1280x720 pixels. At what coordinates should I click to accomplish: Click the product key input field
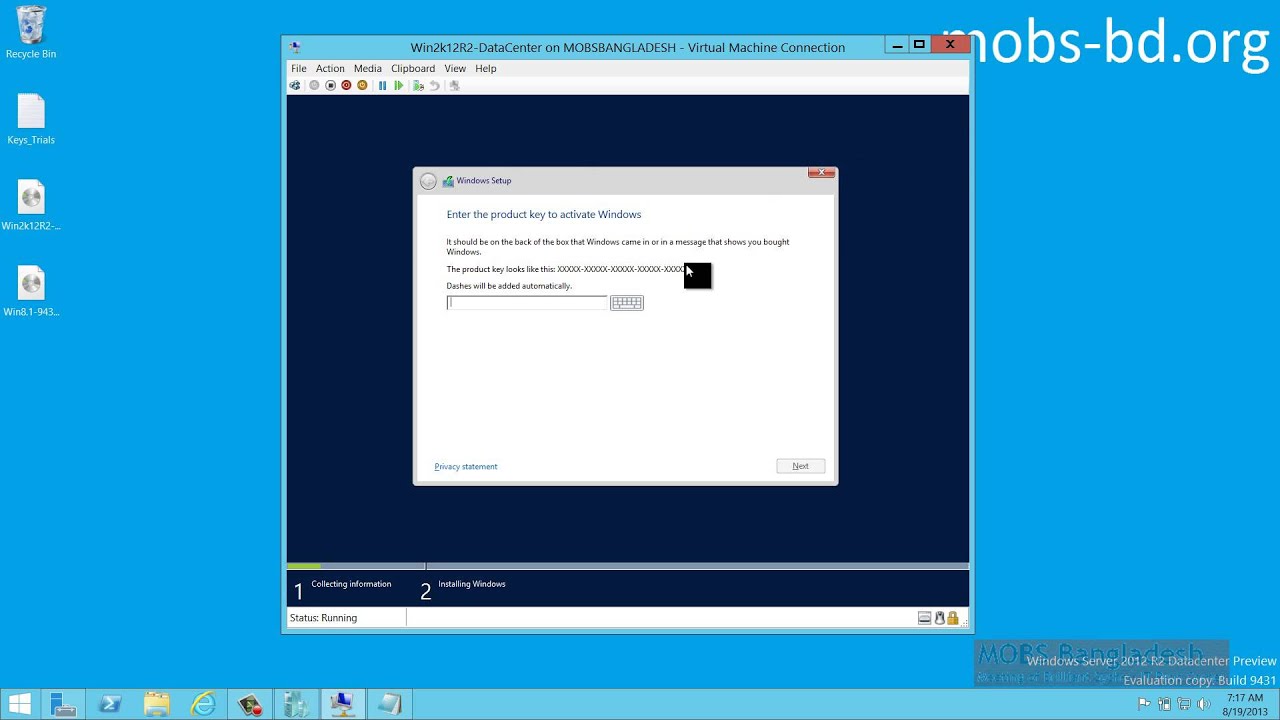coord(527,302)
